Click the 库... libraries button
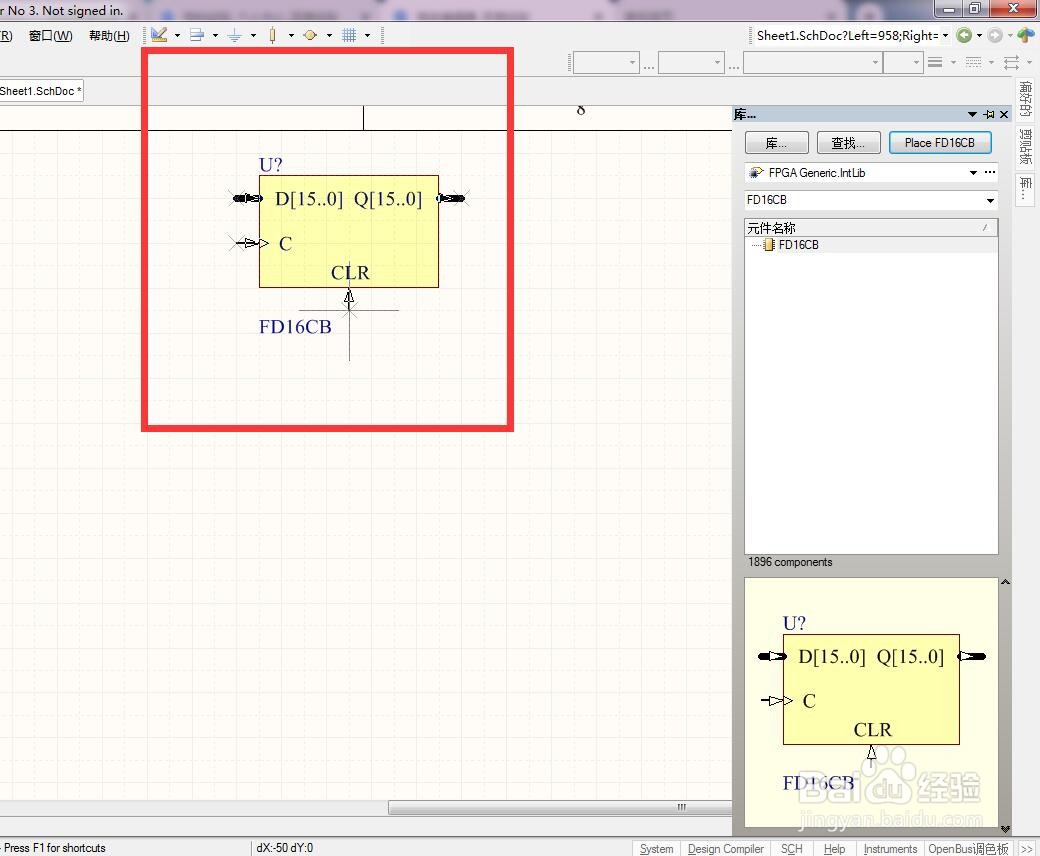 (777, 143)
